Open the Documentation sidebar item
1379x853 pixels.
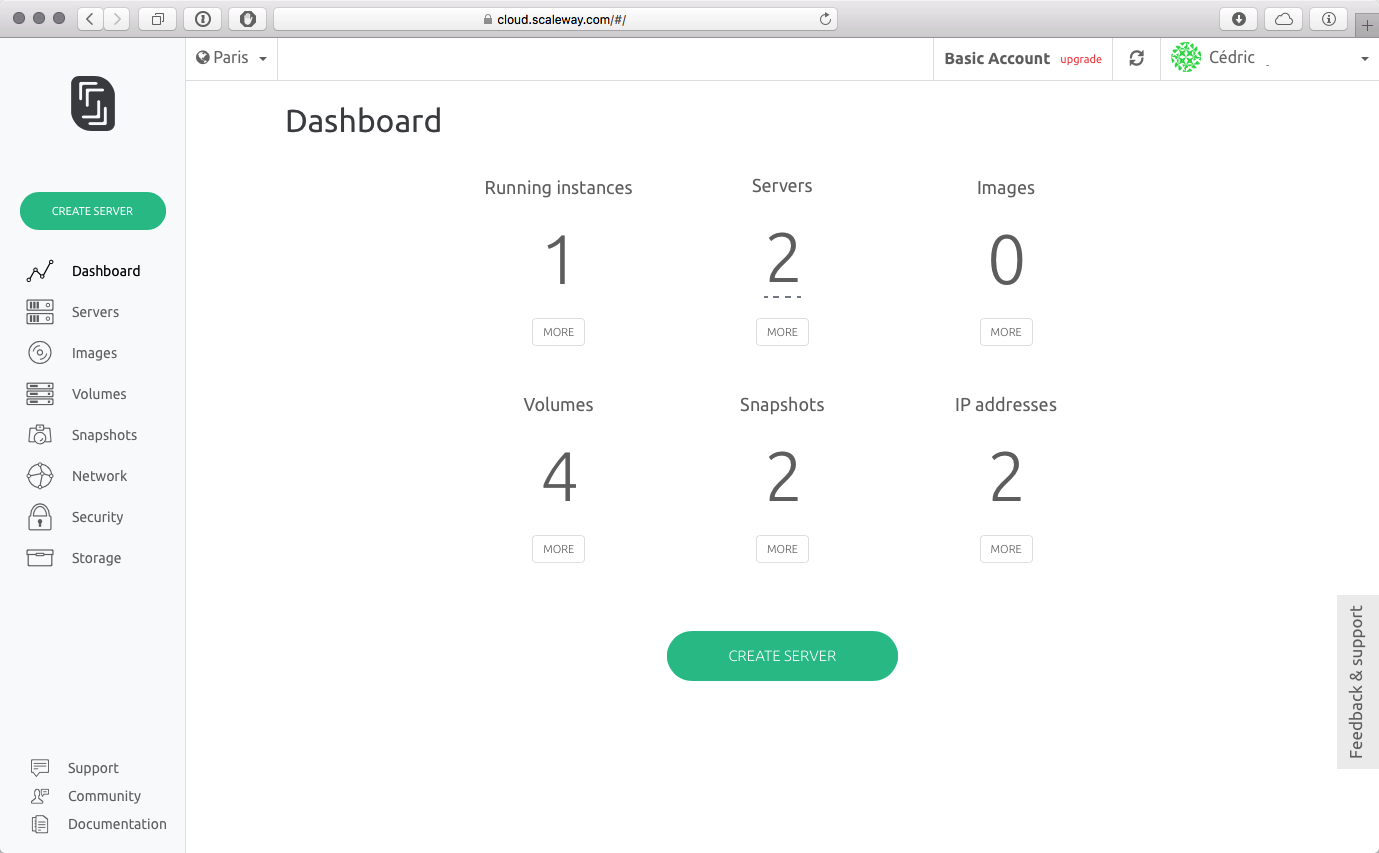point(117,824)
